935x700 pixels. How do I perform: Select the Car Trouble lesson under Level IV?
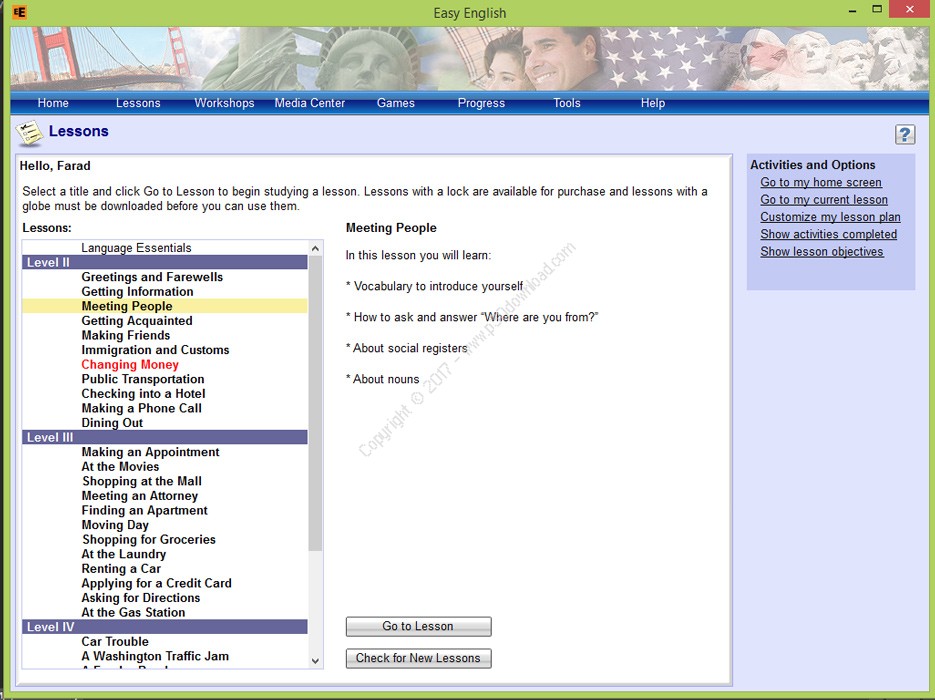(115, 641)
